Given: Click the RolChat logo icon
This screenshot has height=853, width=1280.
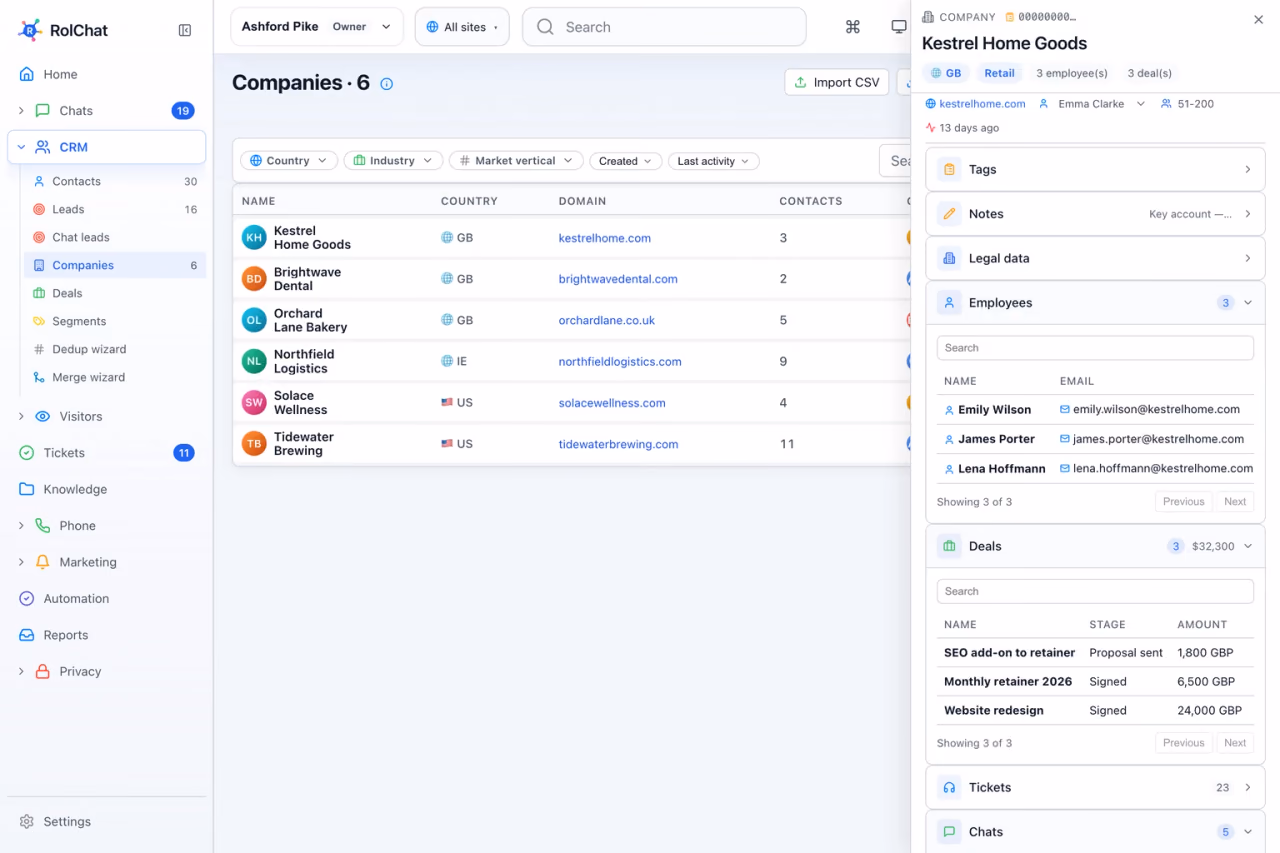Looking at the screenshot, I should (x=30, y=30).
